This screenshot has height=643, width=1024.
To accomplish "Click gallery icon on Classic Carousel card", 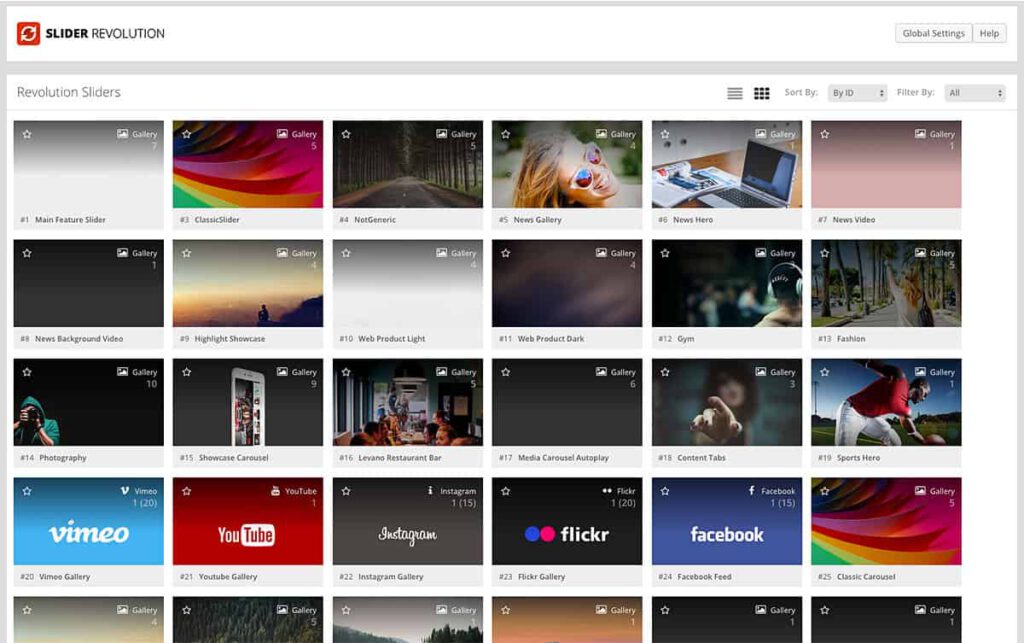I will 920,490.
